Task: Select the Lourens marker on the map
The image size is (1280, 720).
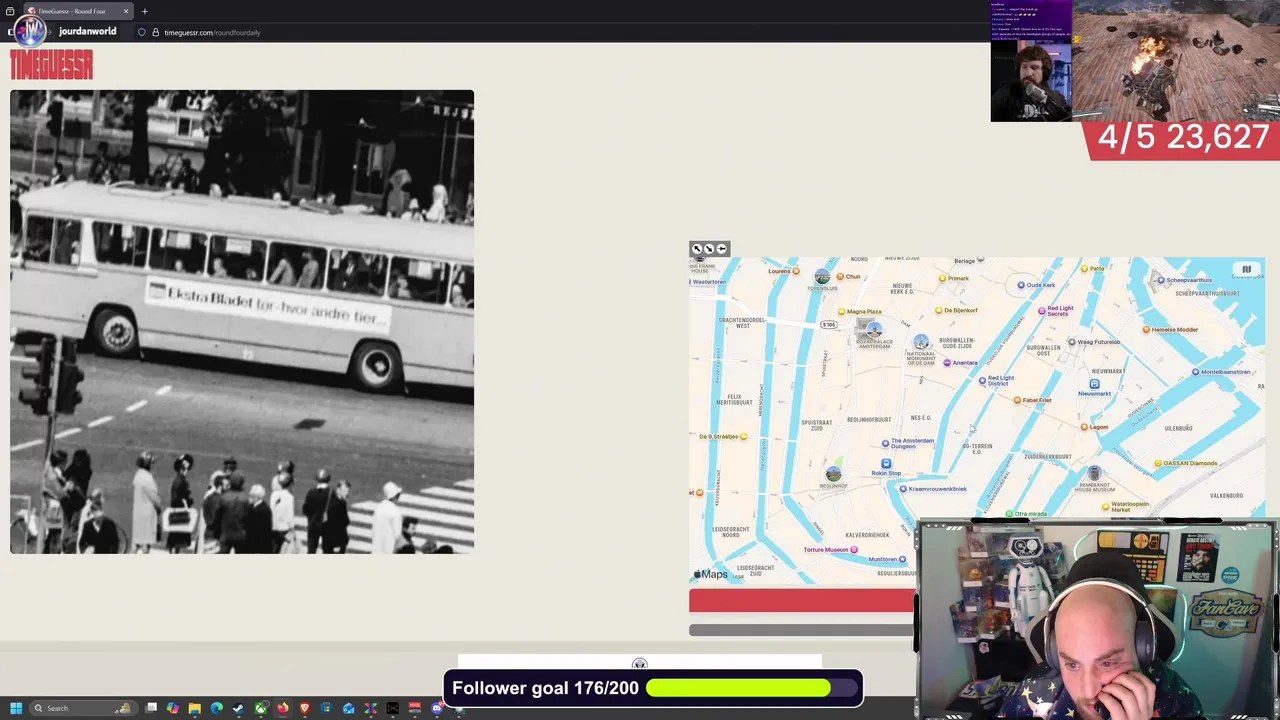Action: point(795,271)
